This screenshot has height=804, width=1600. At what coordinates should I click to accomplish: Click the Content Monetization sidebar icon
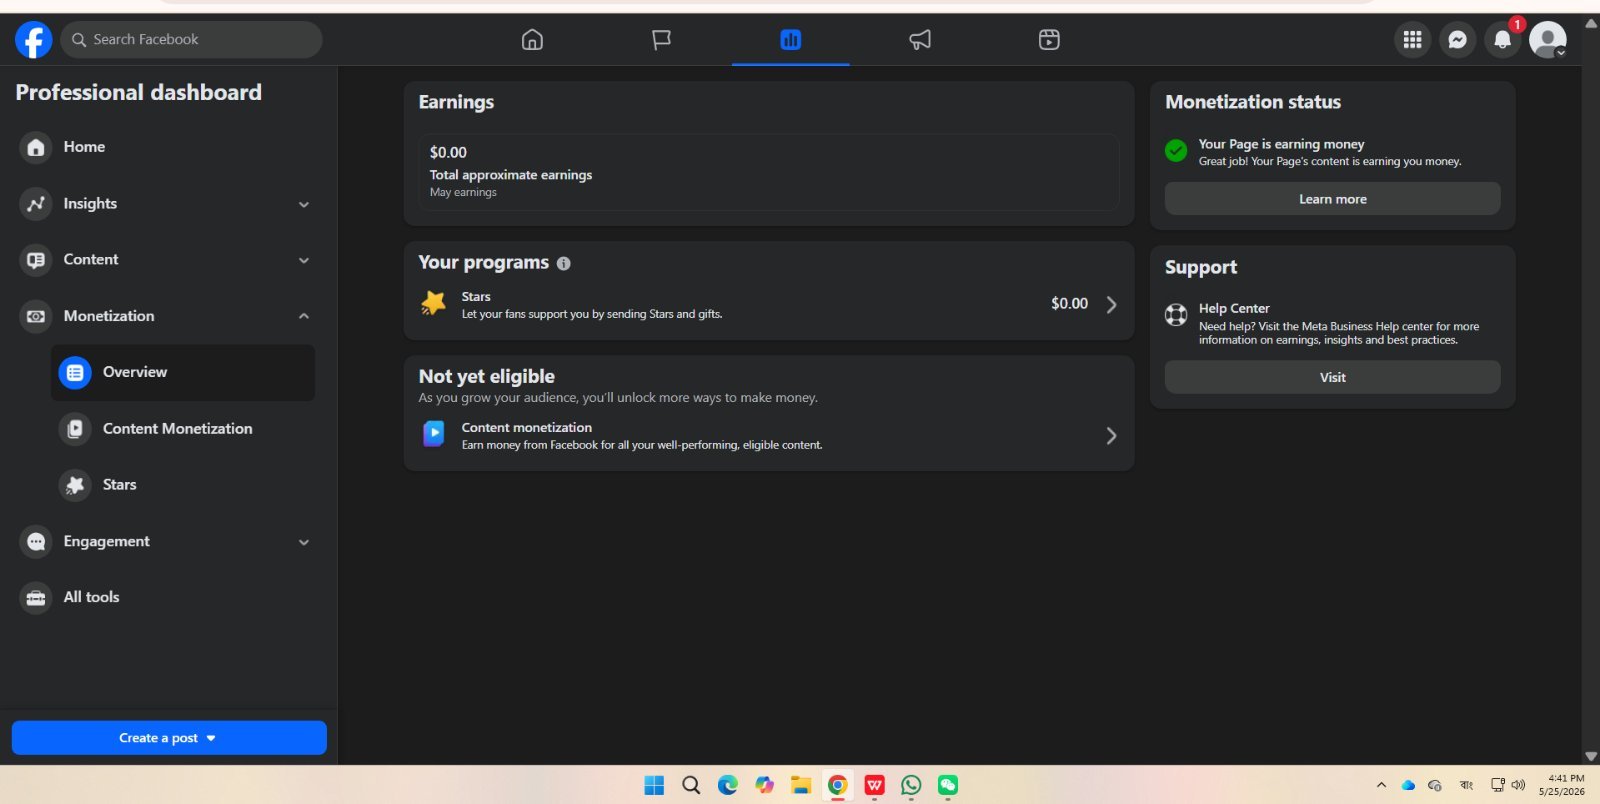click(75, 429)
